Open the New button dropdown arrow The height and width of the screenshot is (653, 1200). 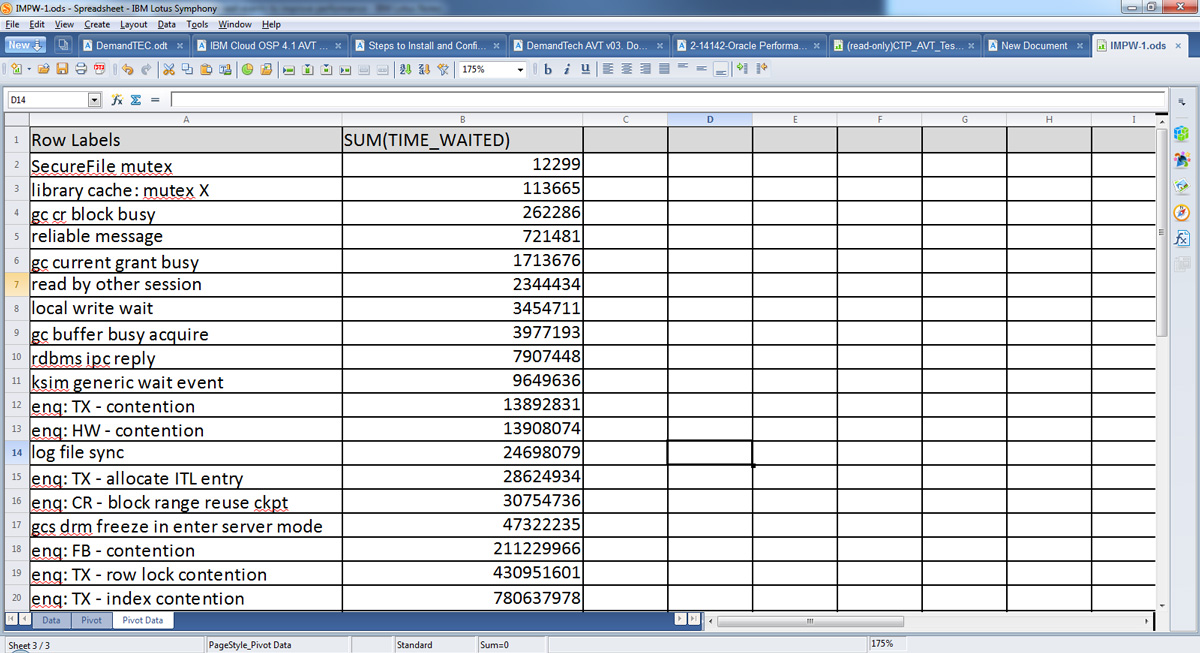(x=39, y=45)
